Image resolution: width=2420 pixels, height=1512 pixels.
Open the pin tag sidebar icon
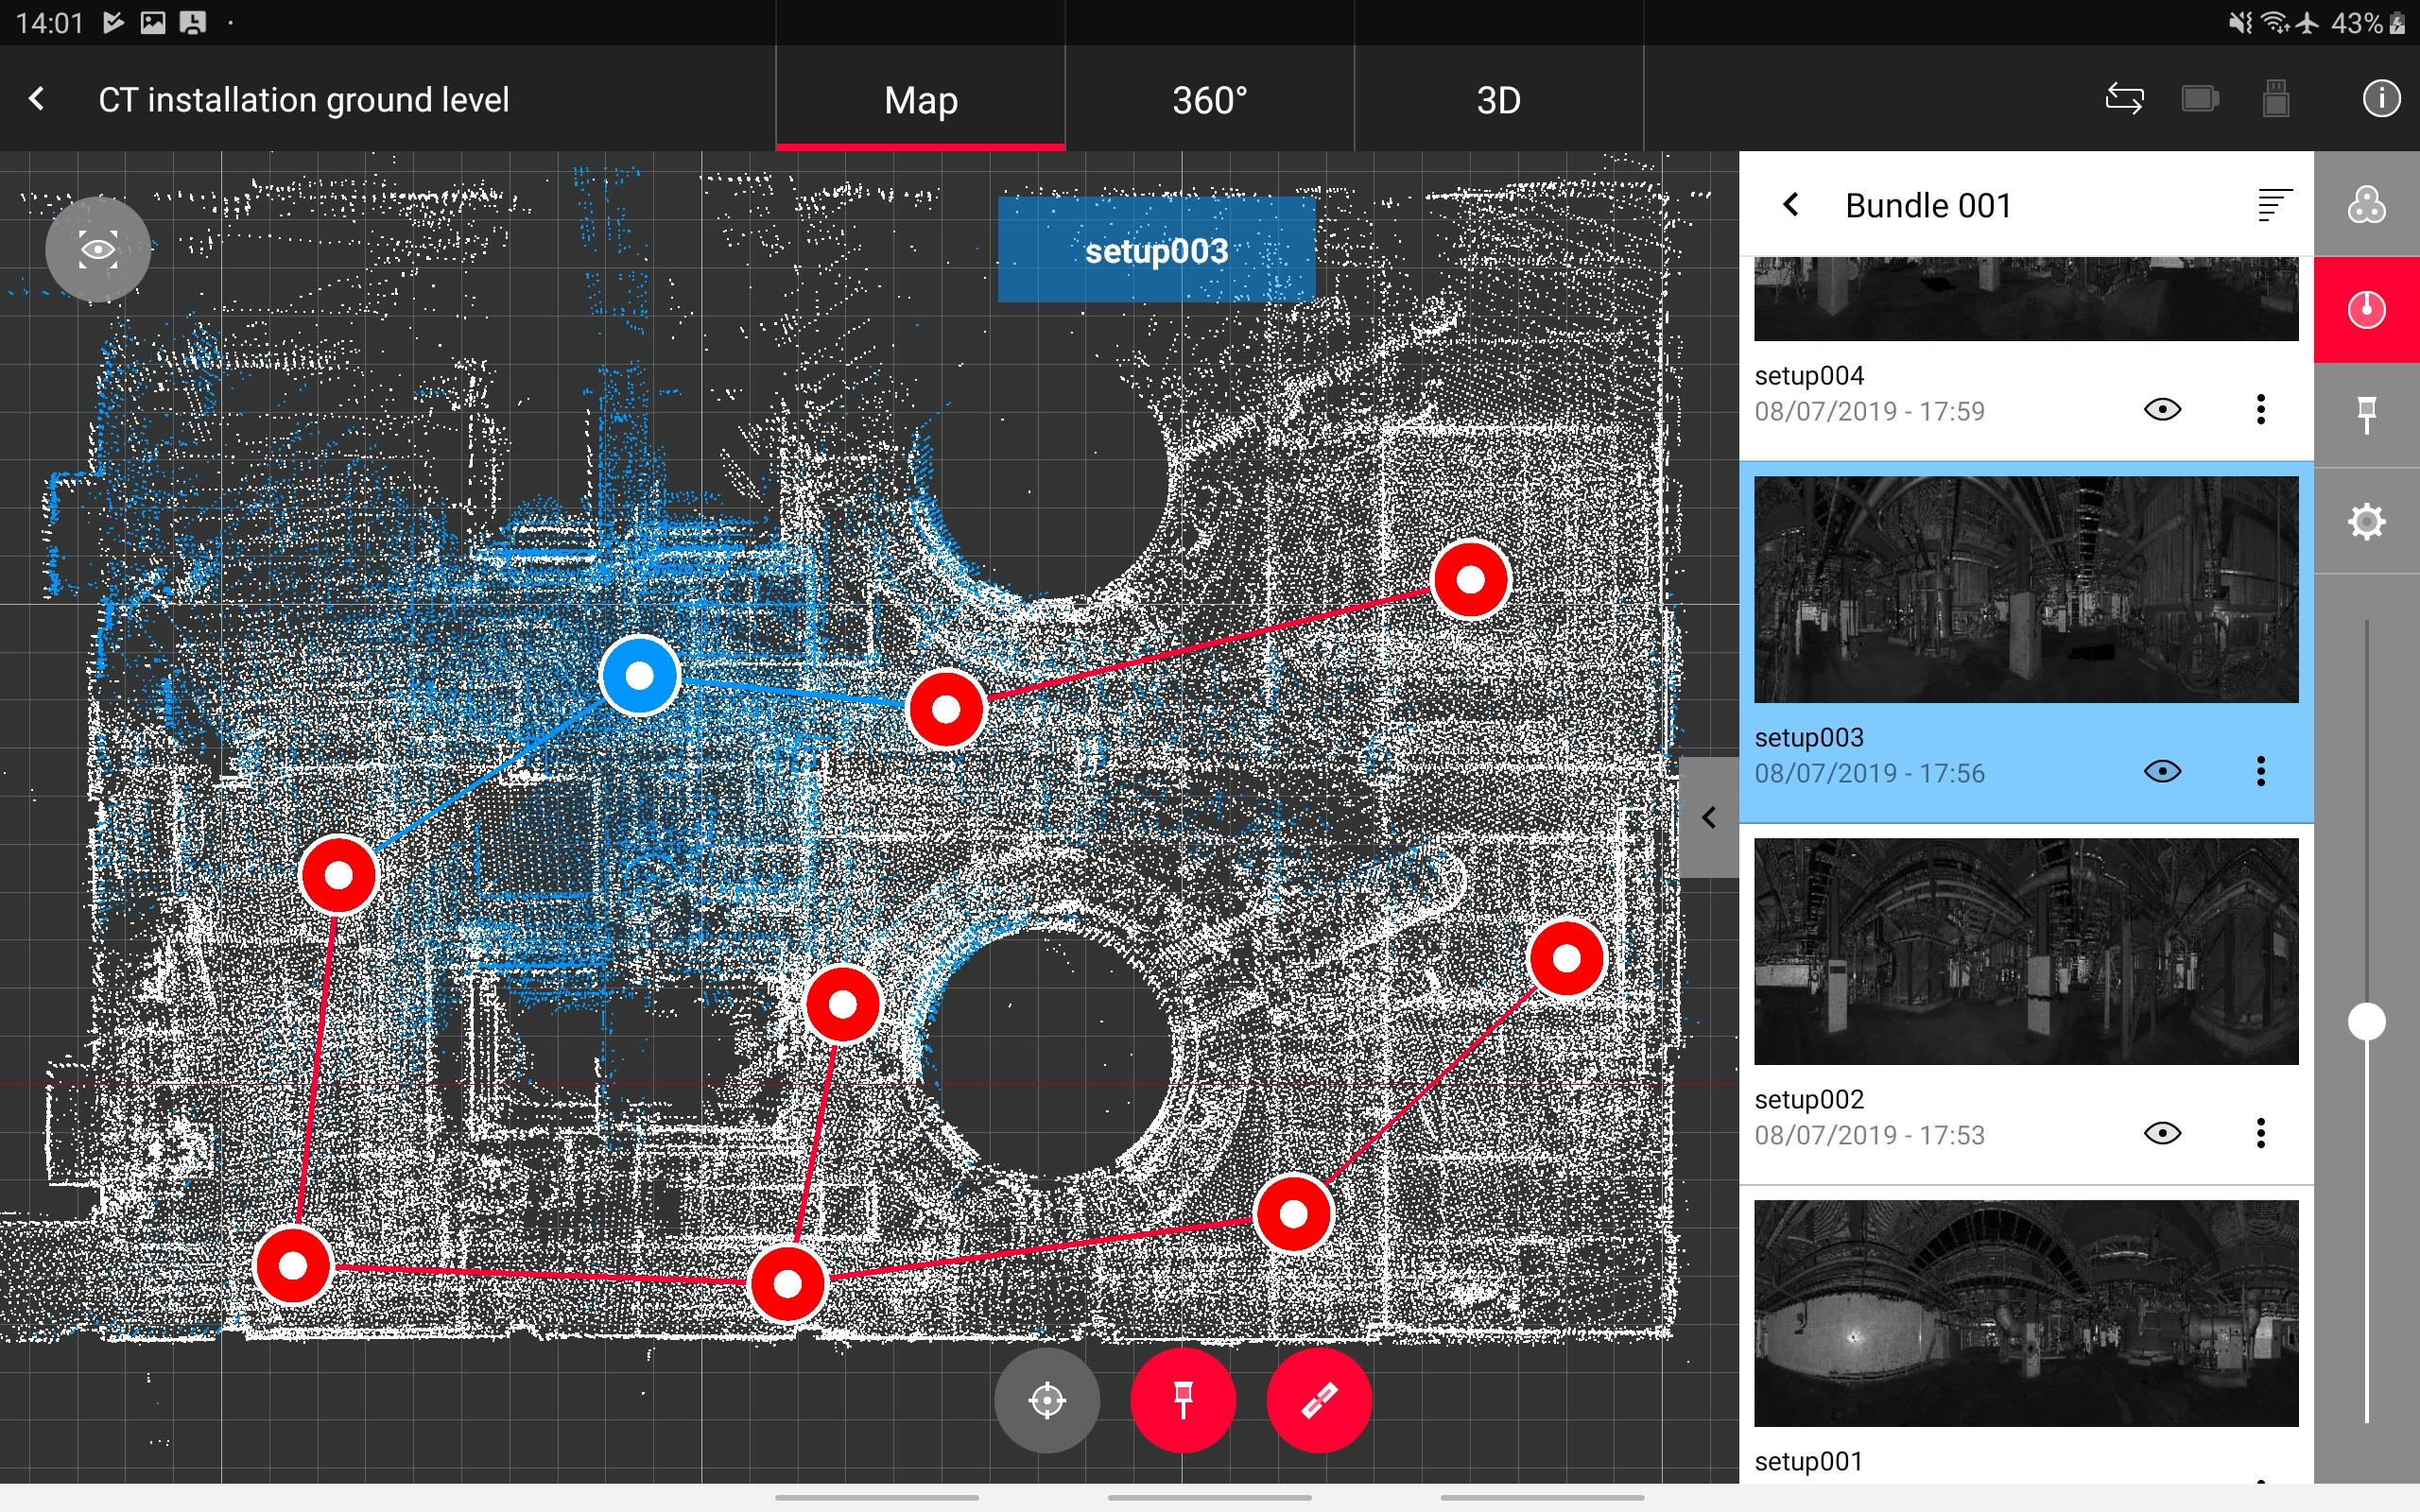[2366, 414]
